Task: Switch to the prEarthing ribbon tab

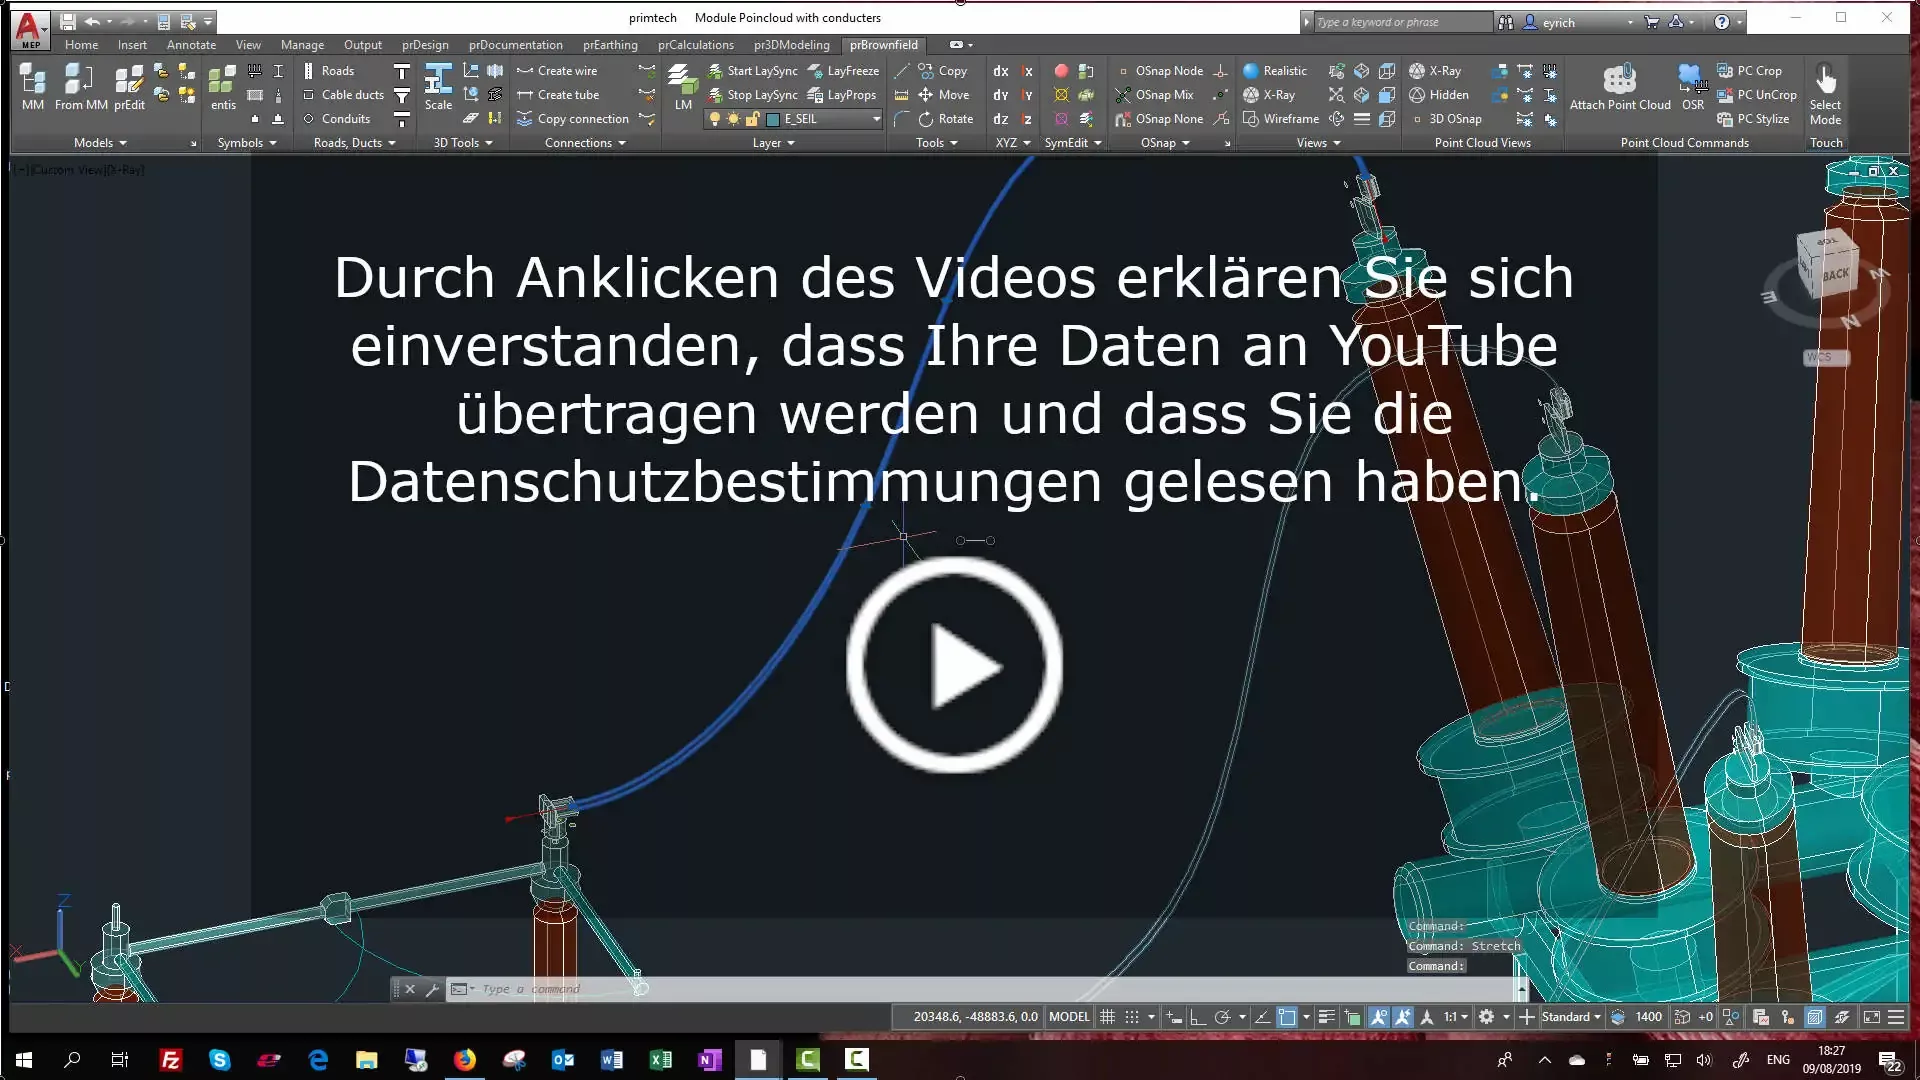Action: pyautogui.click(x=610, y=45)
